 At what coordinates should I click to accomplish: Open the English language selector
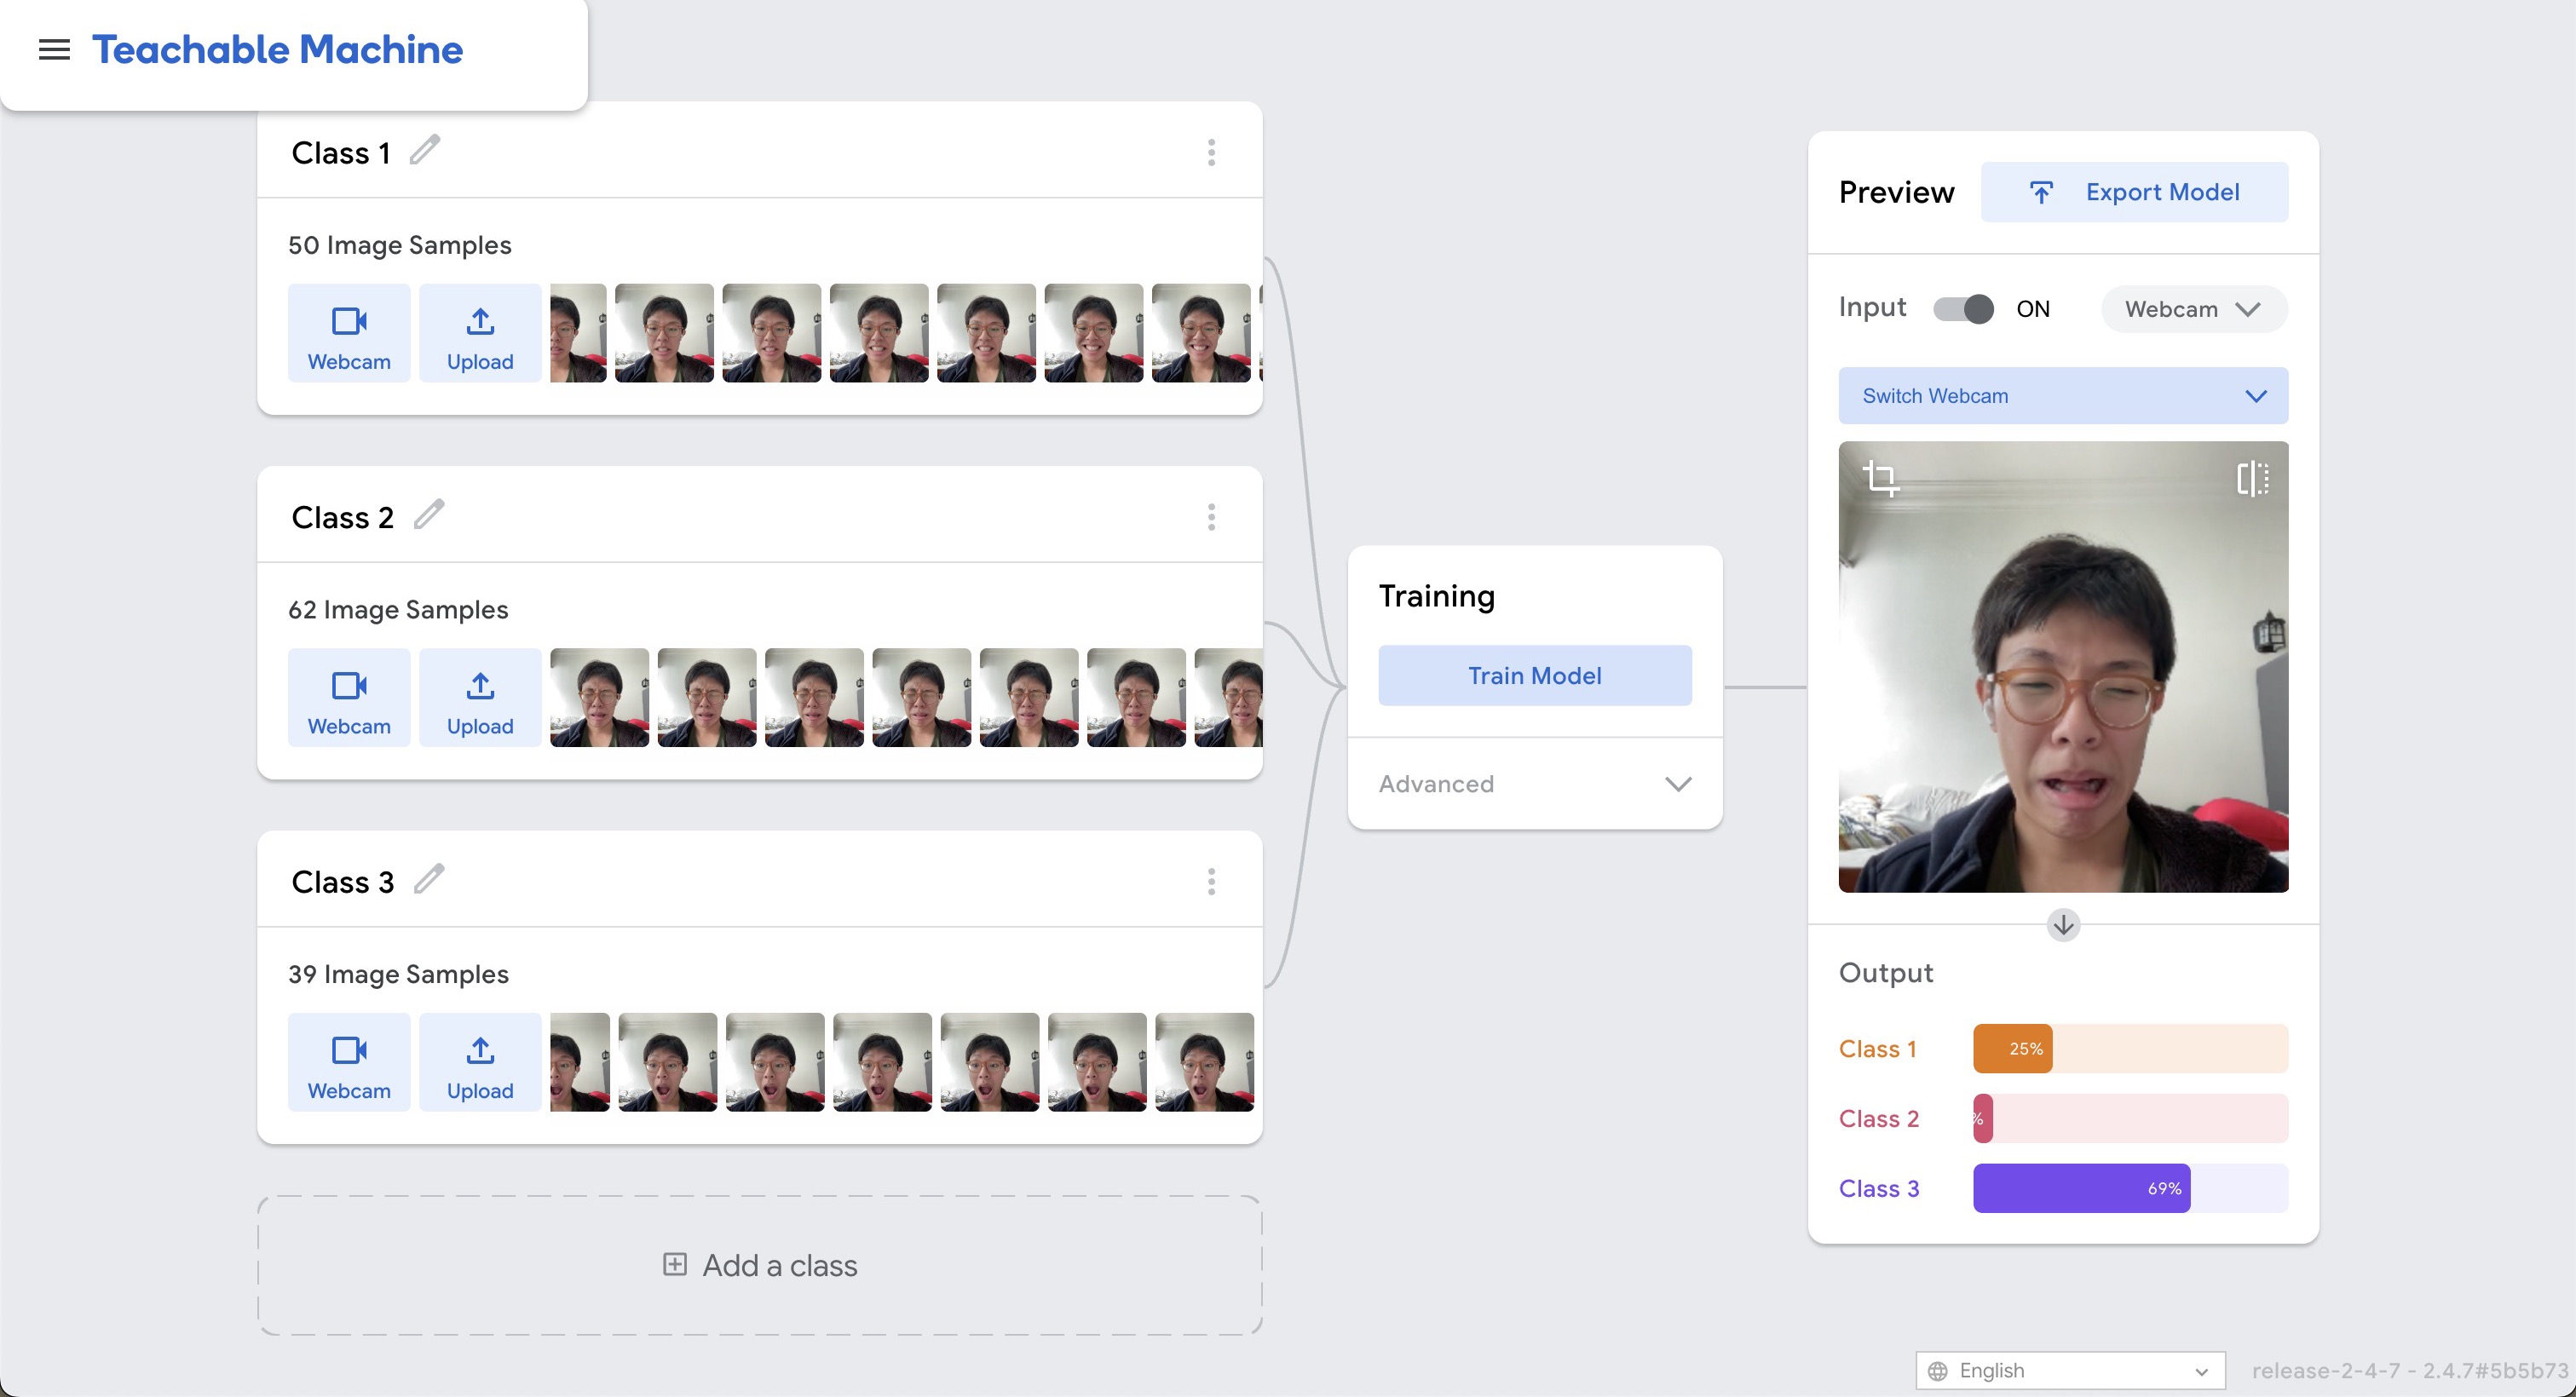point(2069,1370)
